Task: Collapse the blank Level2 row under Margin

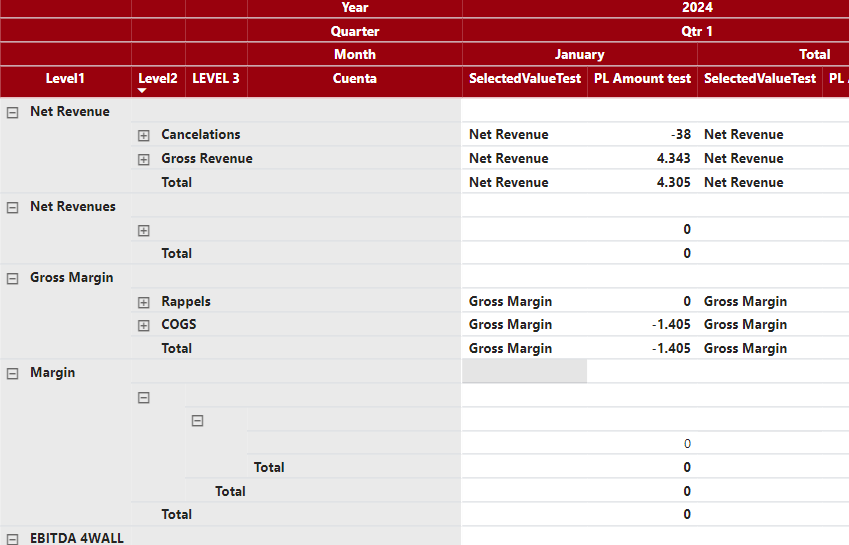Action: coord(143,398)
